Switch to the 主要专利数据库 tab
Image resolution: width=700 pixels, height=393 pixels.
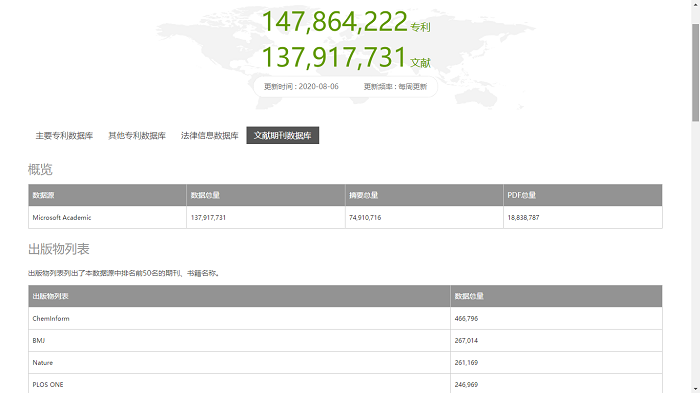64,135
